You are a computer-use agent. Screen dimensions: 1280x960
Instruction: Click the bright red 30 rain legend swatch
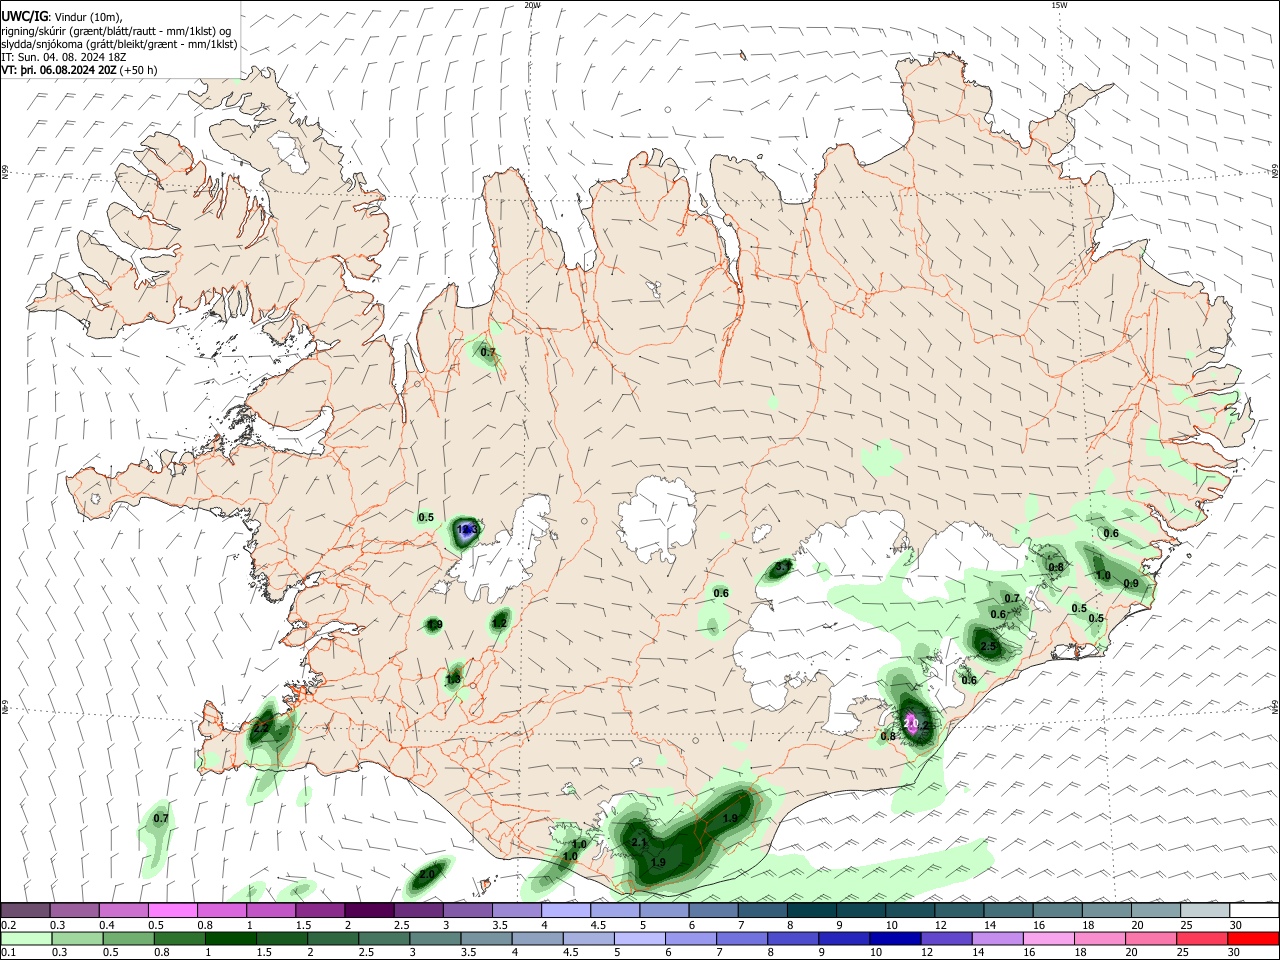click(1253, 939)
